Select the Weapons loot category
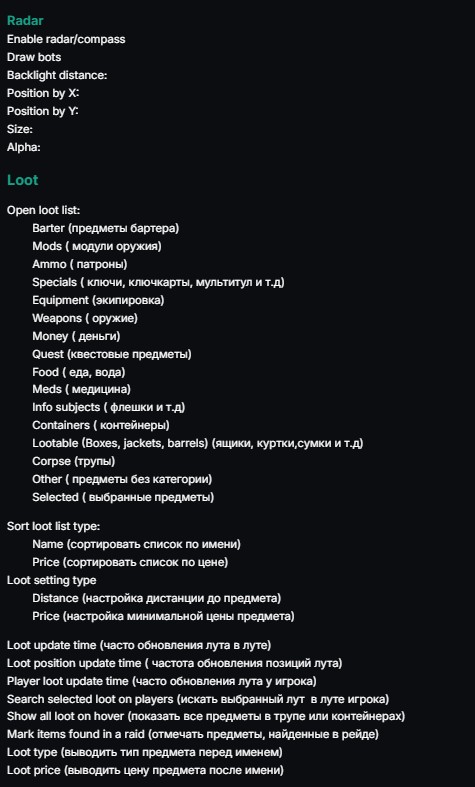Screen dimensions: 475x787 (x=85, y=318)
